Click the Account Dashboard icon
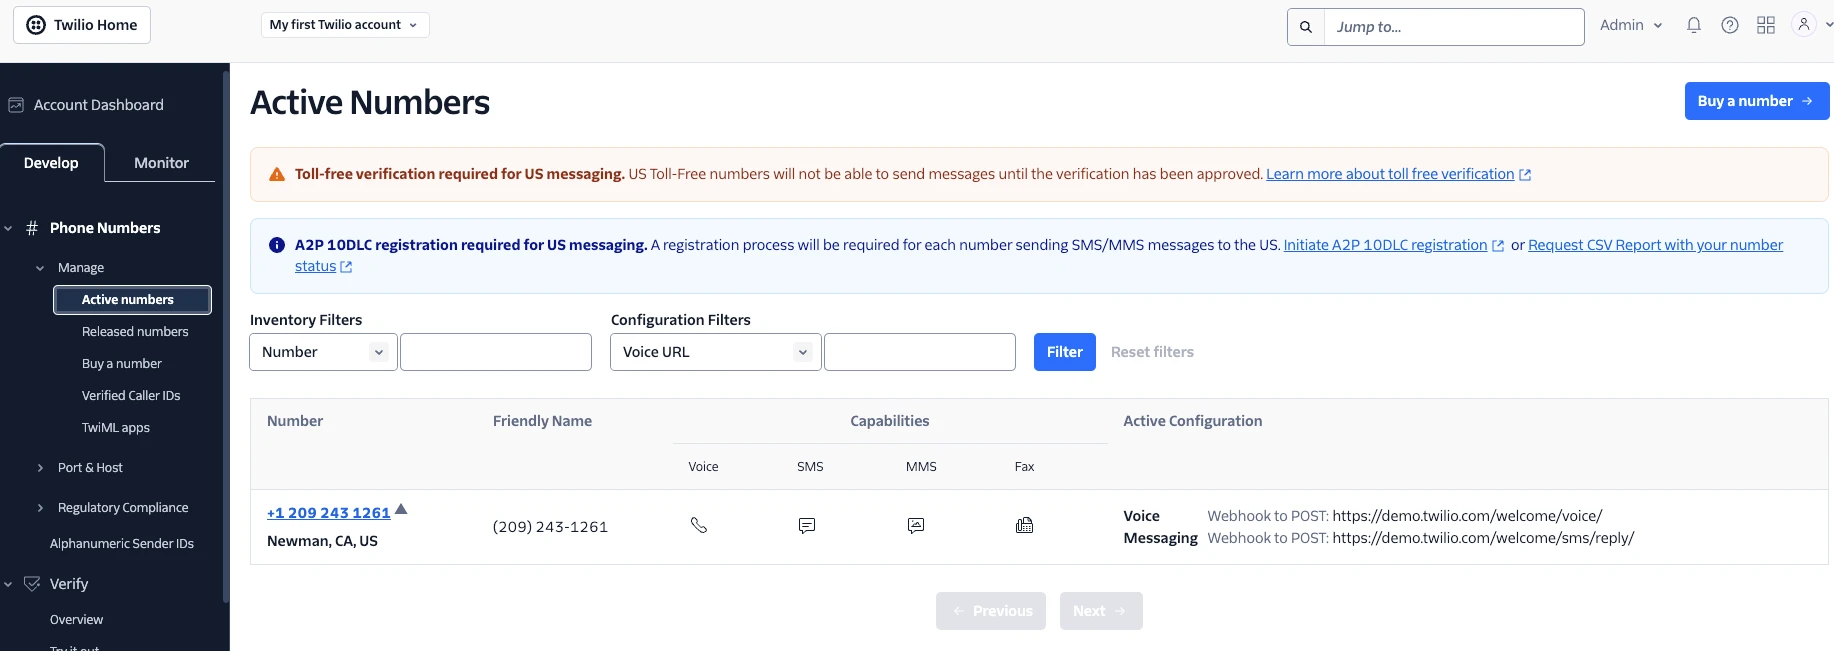Image resolution: width=1834 pixels, height=651 pixels. tap(16, 105)
